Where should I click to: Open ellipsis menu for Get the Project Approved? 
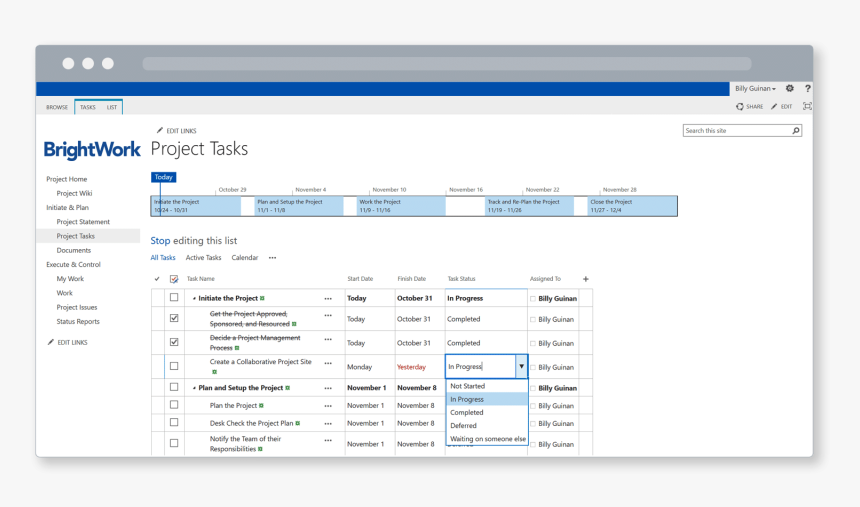327,316
